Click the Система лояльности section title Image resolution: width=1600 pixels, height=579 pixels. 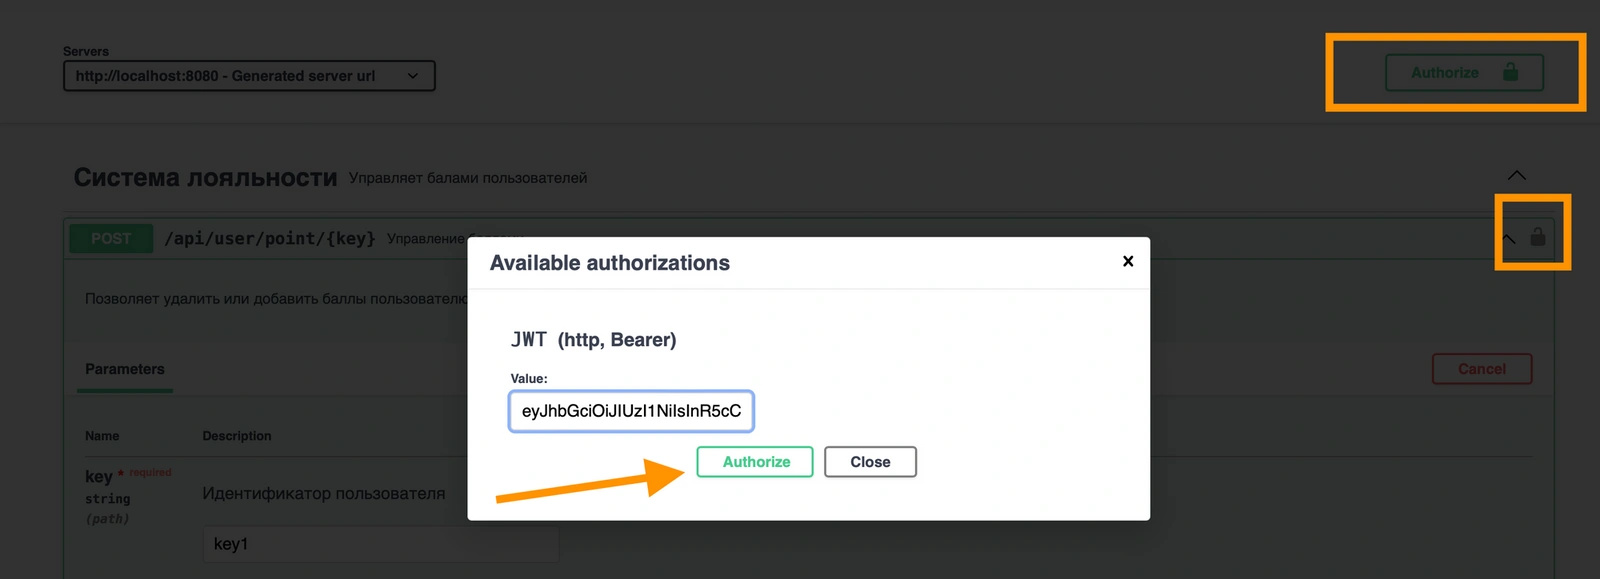pyautogui.click(x=205, y=178)
